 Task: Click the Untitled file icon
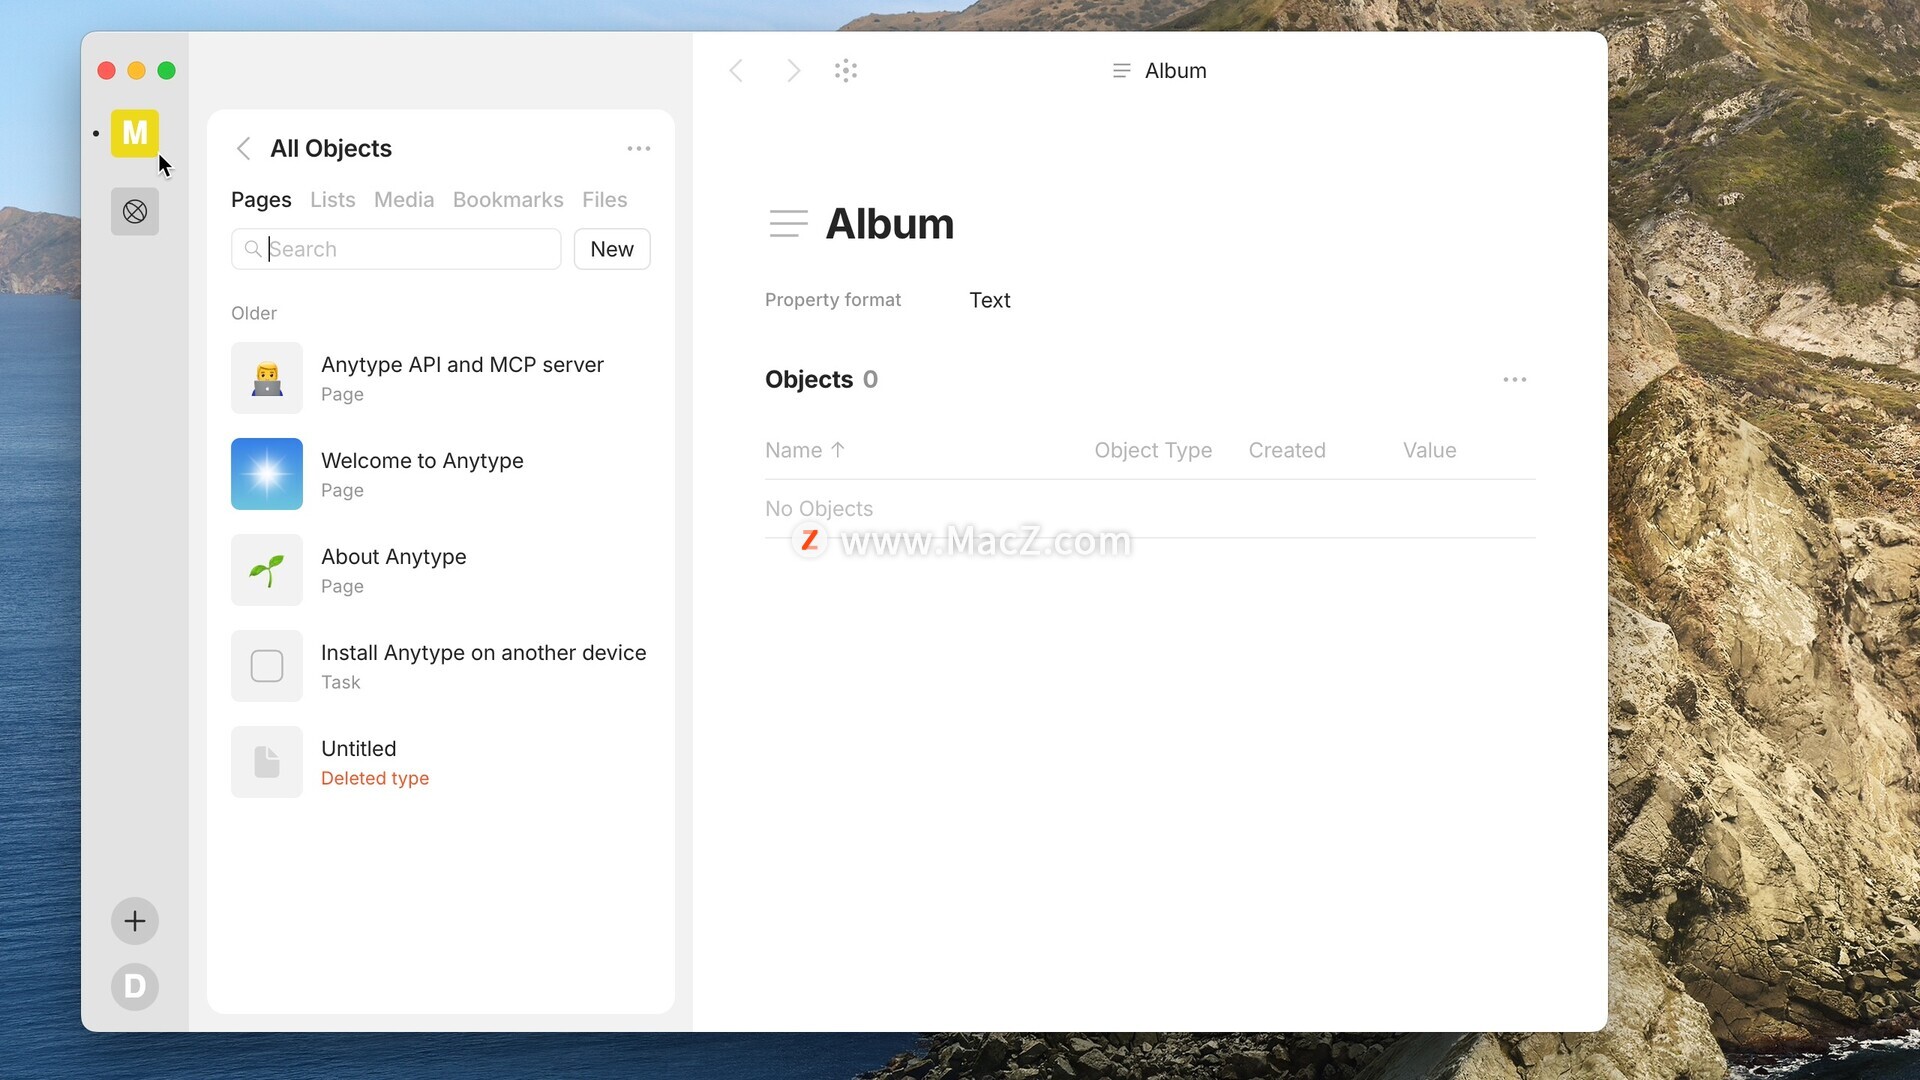pos(267,762)
